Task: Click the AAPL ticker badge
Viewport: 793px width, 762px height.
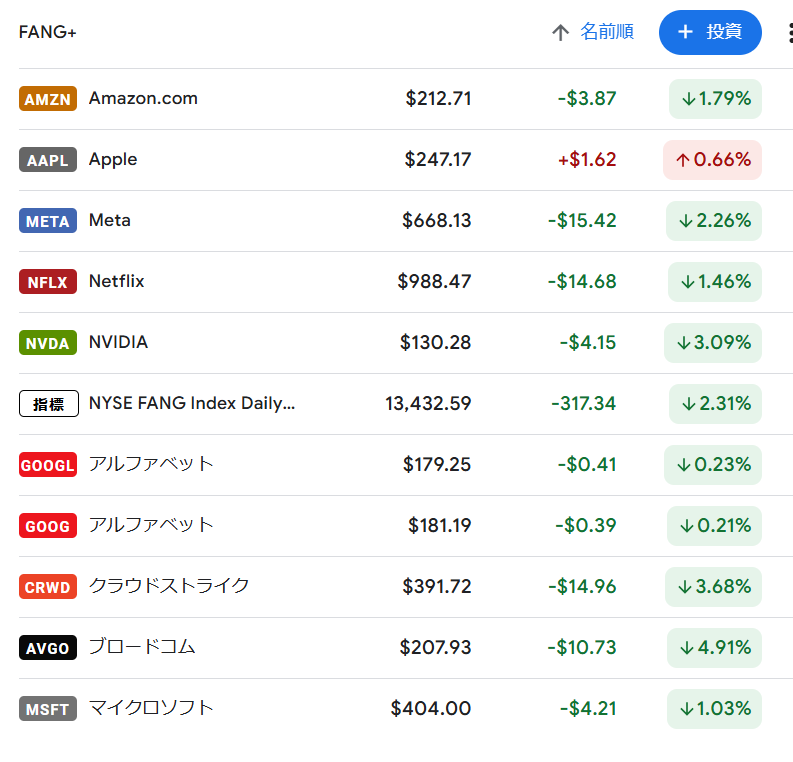Action: 48,160
